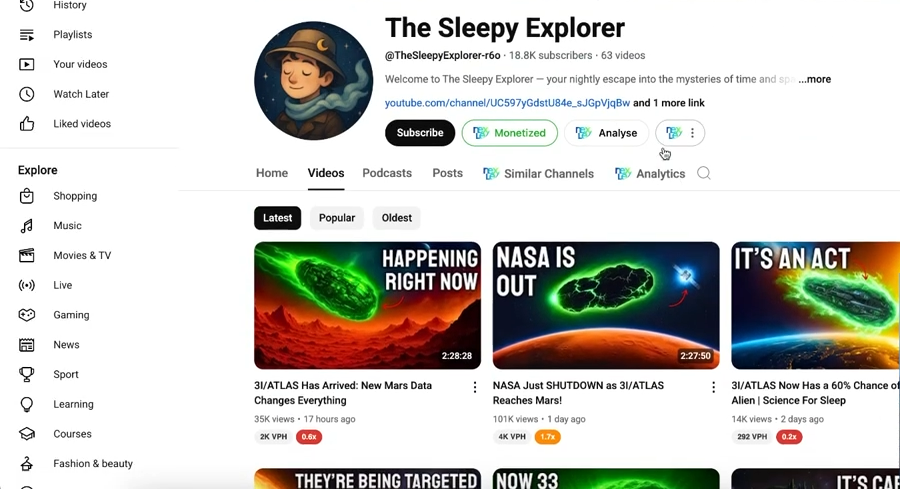
Task: Open the NASA IS OUT video thumbnail
Action: click(x=606, y=305)
